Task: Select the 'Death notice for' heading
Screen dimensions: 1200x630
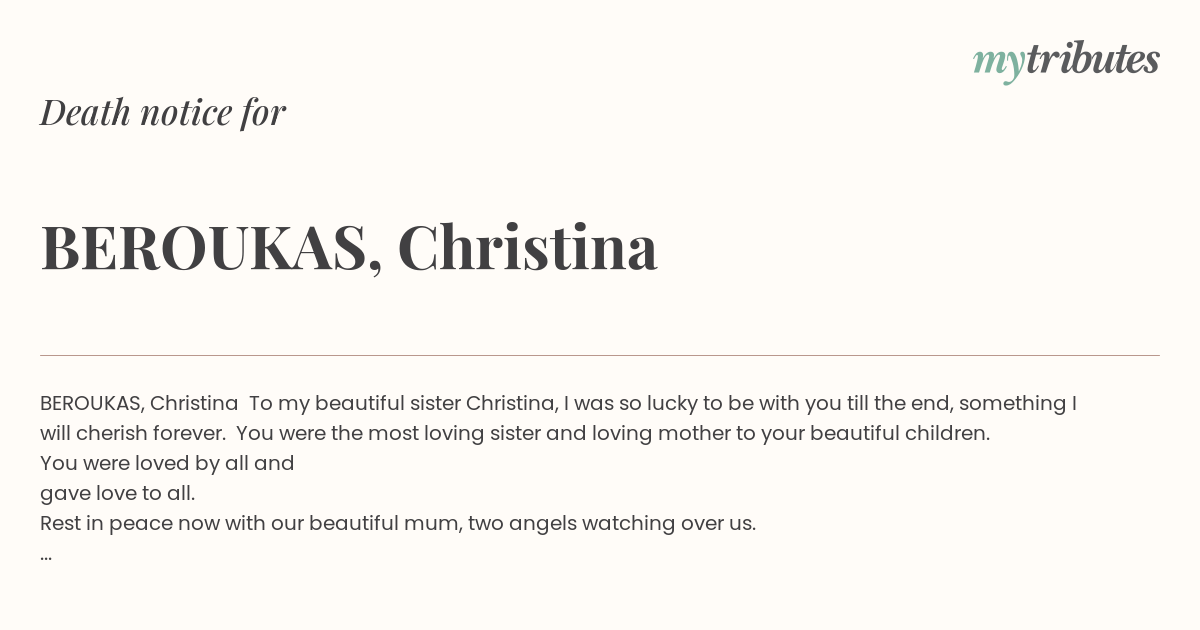Action: (x=163, y=112)
